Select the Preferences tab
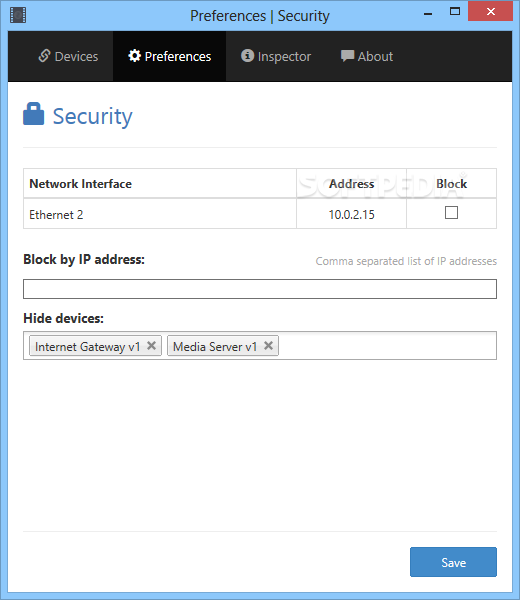 point(170,56)
